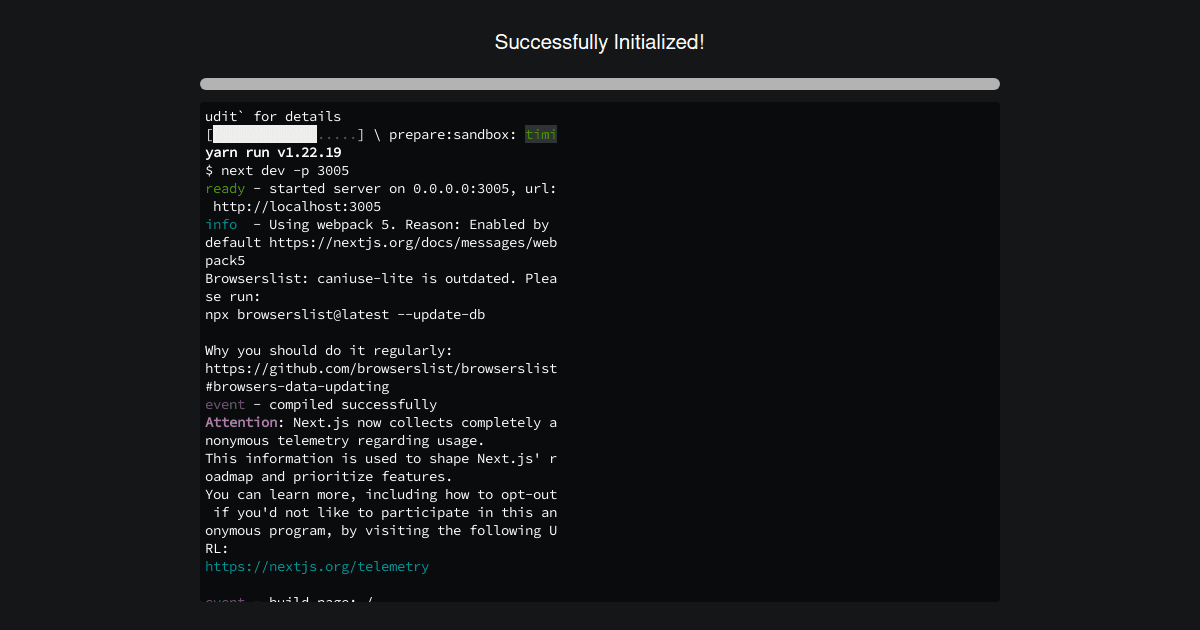
Task: Click "Why you should do it regularly:" line
Action: tap(329, 351)
